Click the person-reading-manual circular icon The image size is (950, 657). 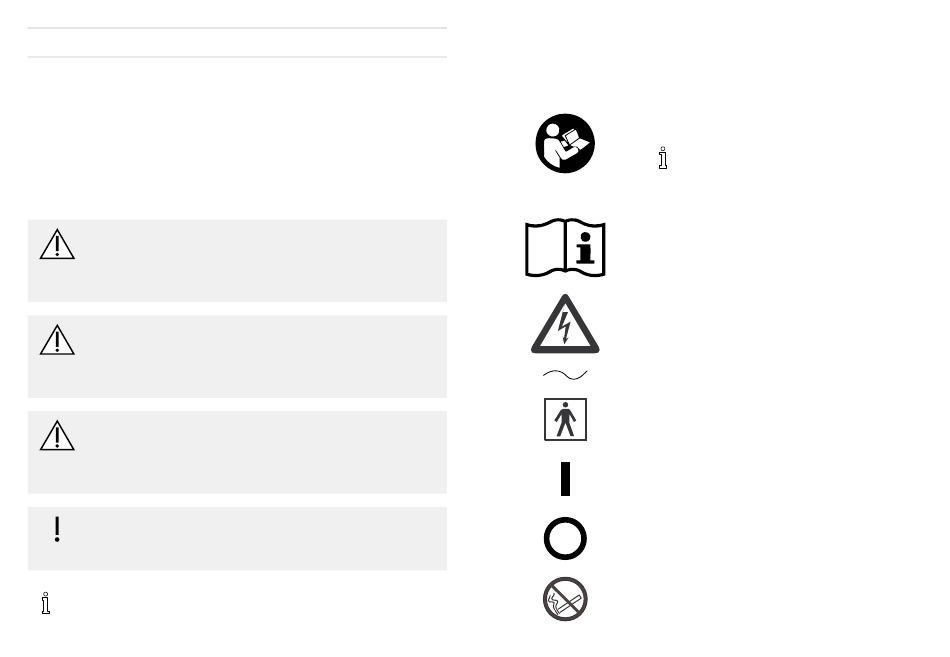(x=565, y=144)
